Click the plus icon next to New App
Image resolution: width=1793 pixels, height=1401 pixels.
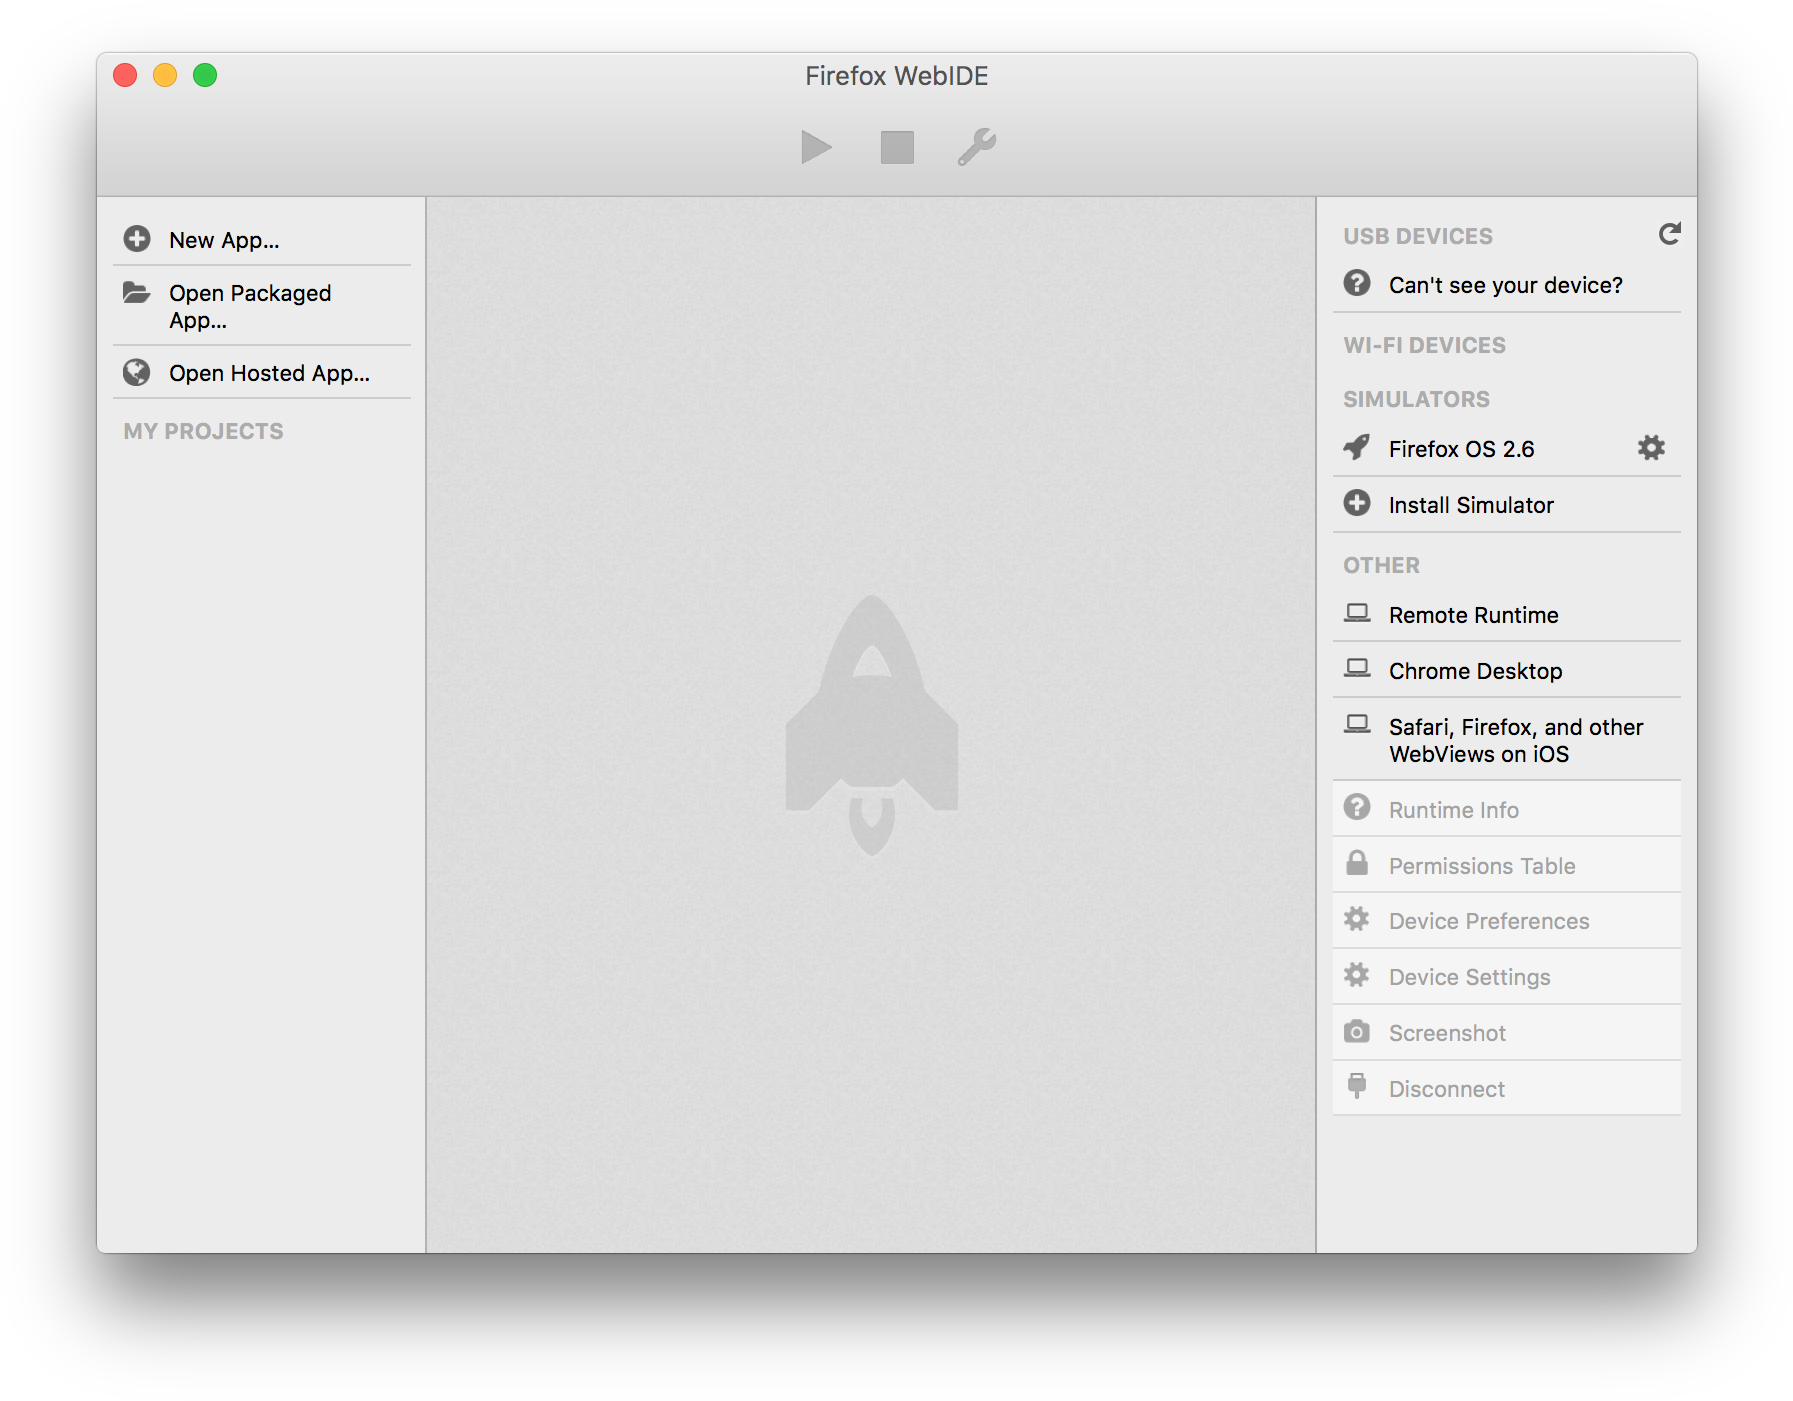tap(137, 239)
